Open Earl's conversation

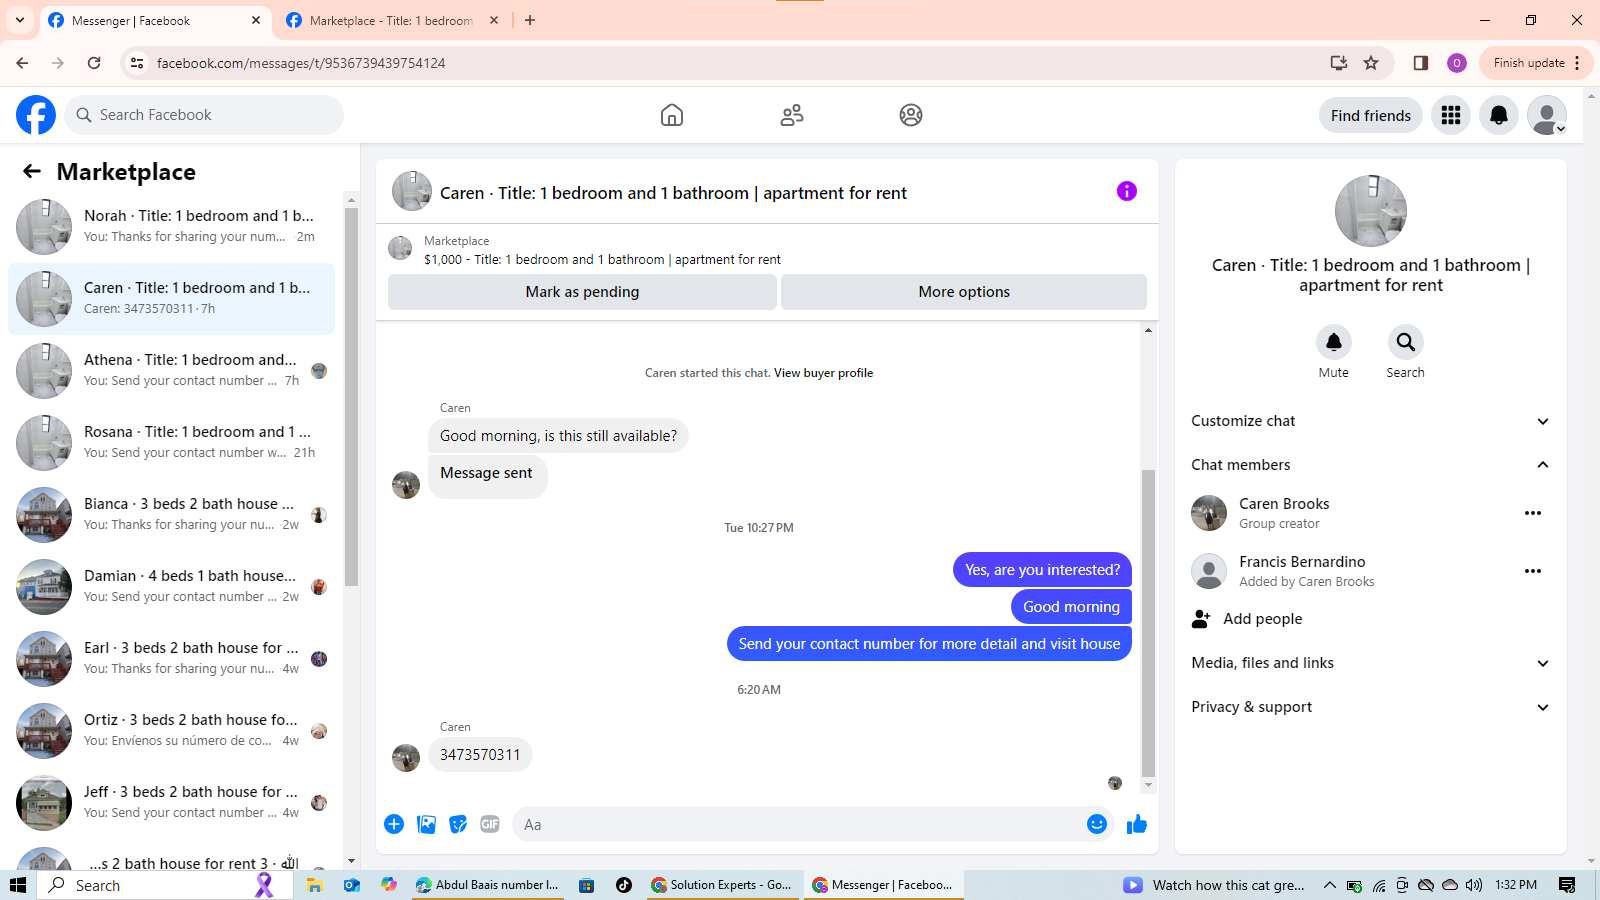click(172, 659)
